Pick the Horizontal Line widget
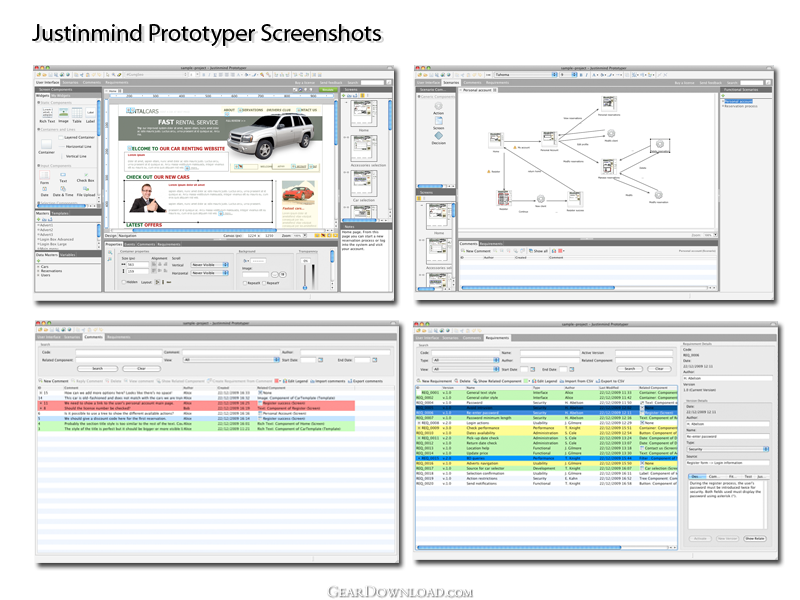This screenshot has height=600, width=800. point(77,146)
